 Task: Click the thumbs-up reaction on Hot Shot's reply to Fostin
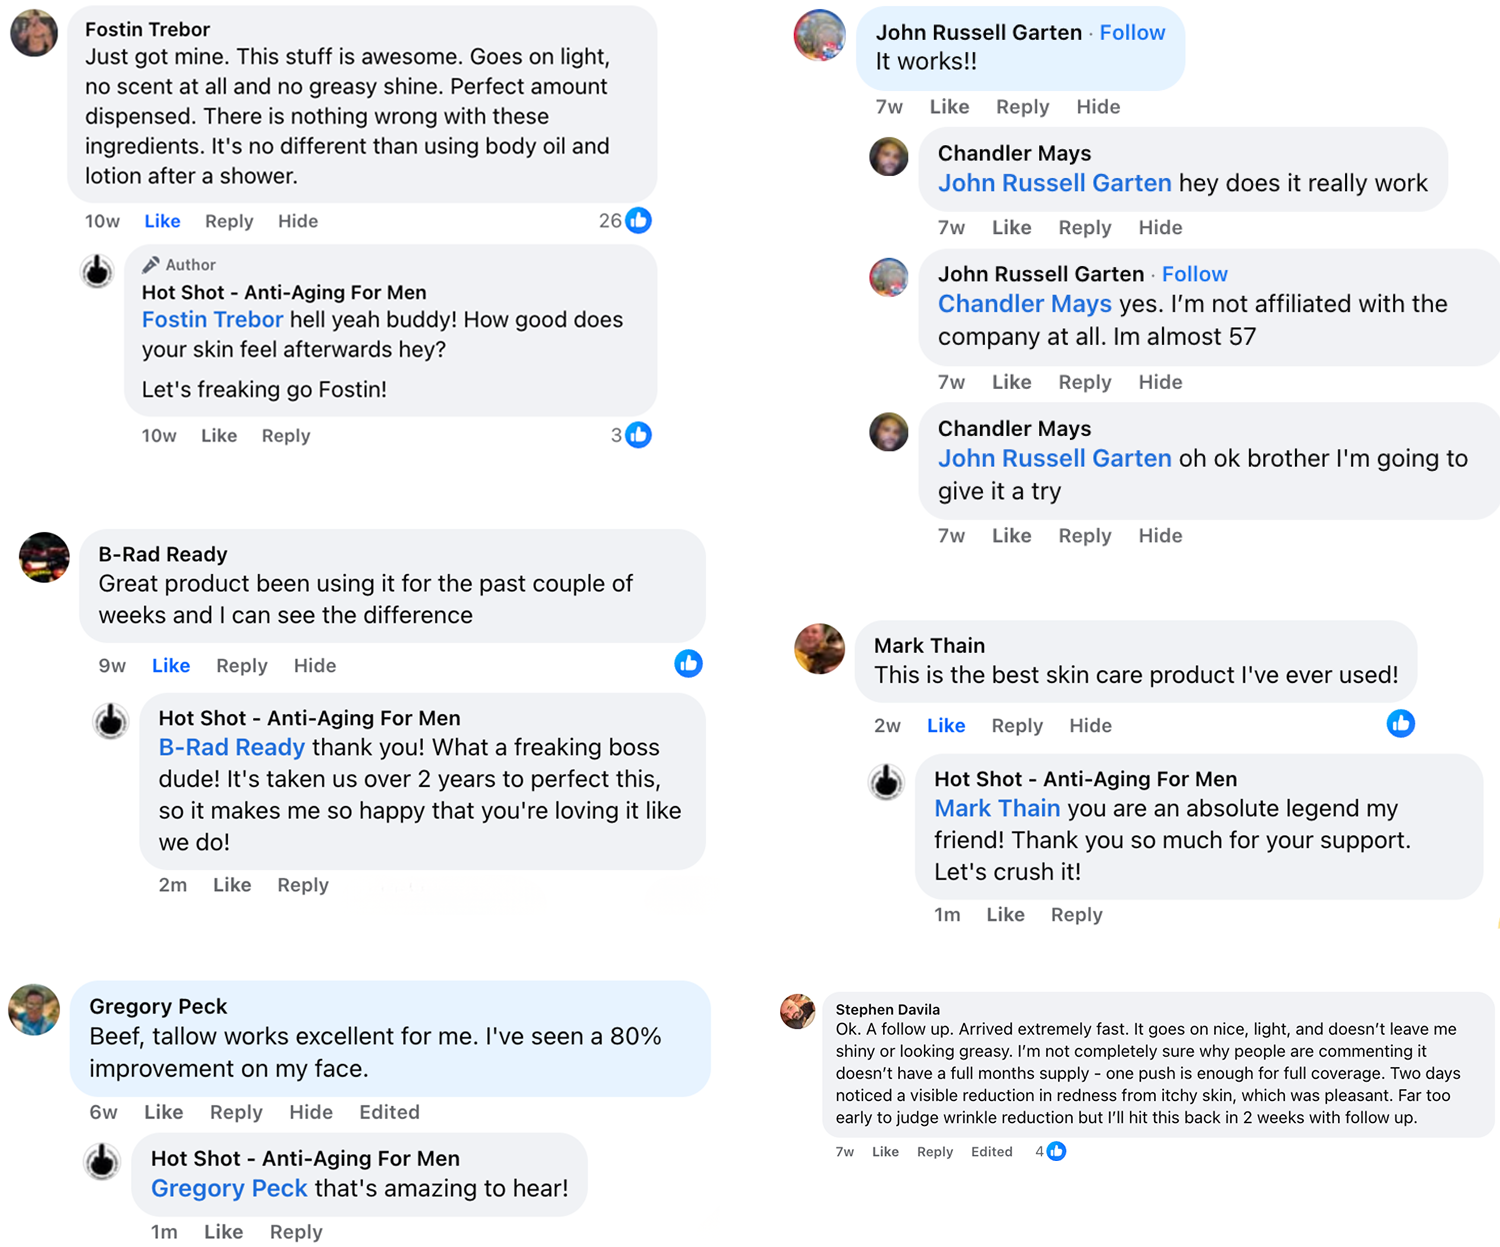click(x=638, y=435)
